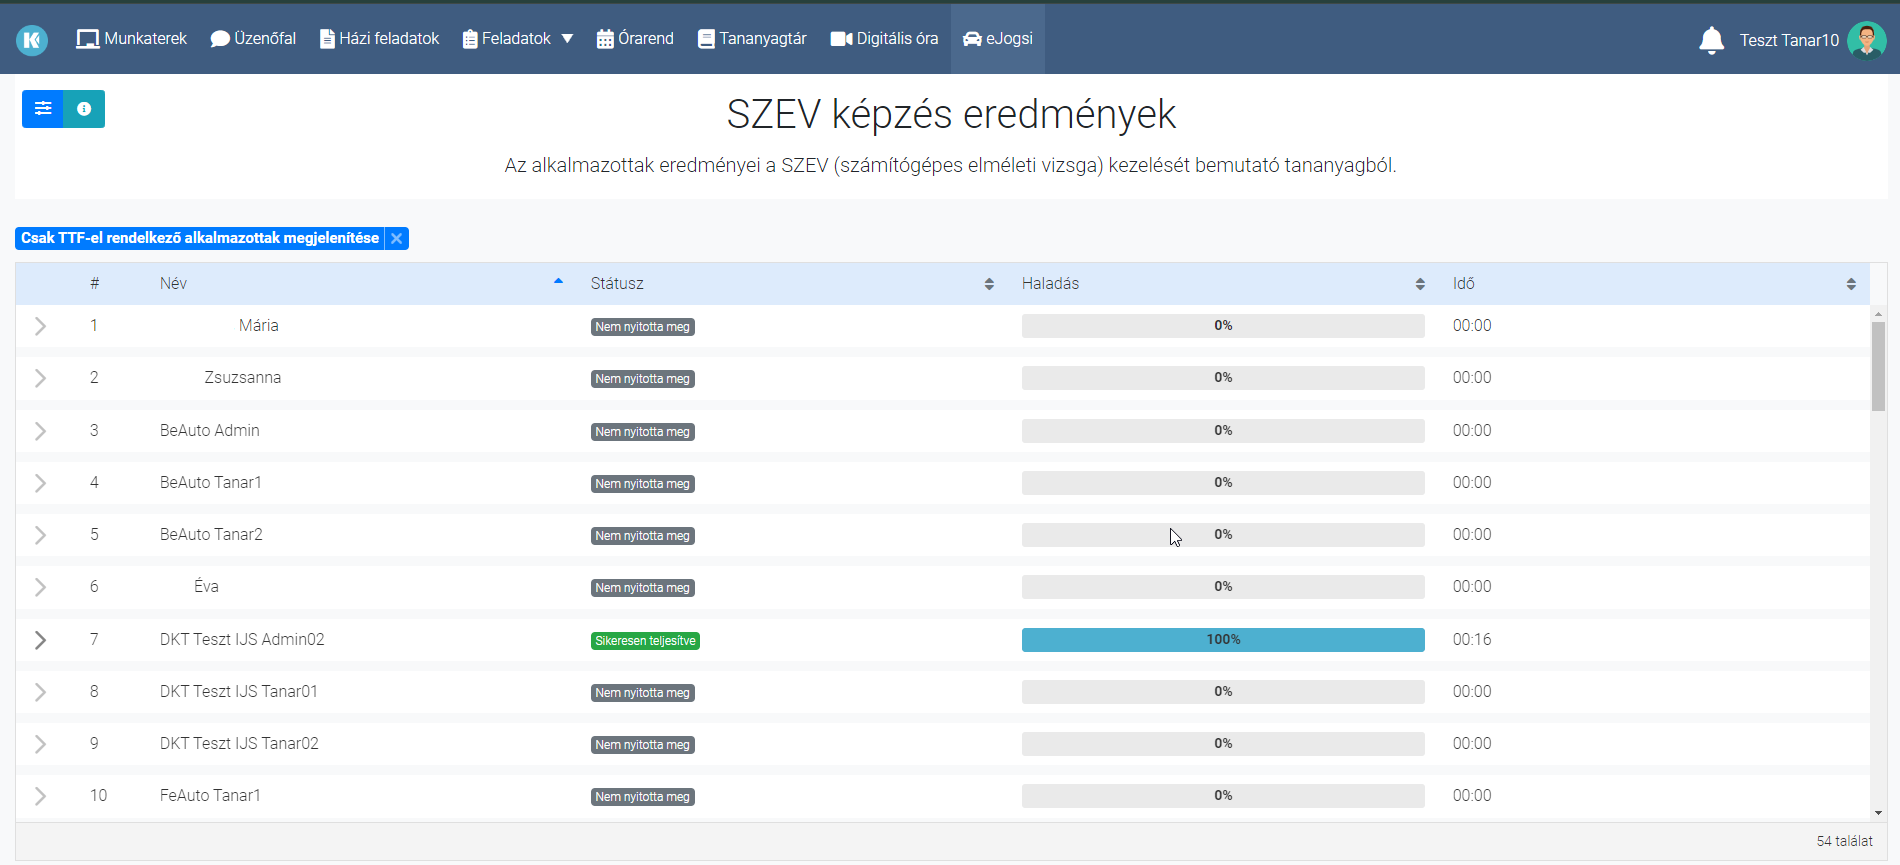Screen dimensions: 1900x865
Task: Click the Teszt Tanar10 avatar
Action: coord(1866,40)
